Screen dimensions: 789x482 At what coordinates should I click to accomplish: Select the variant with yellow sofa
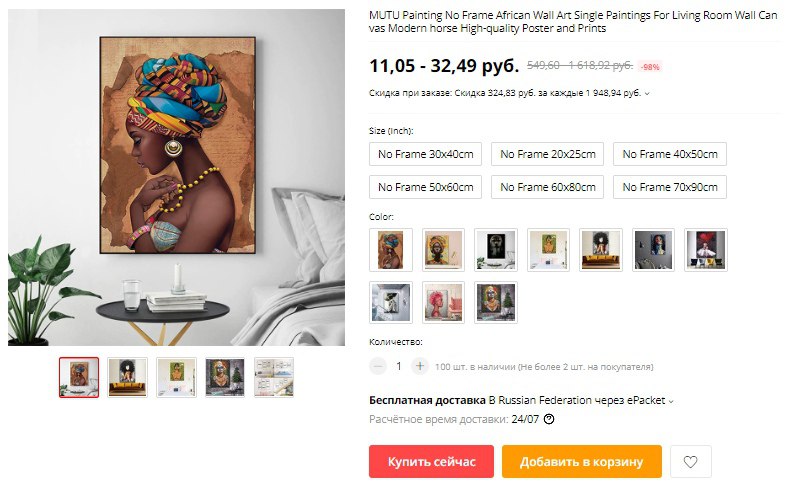pos(601,250)
